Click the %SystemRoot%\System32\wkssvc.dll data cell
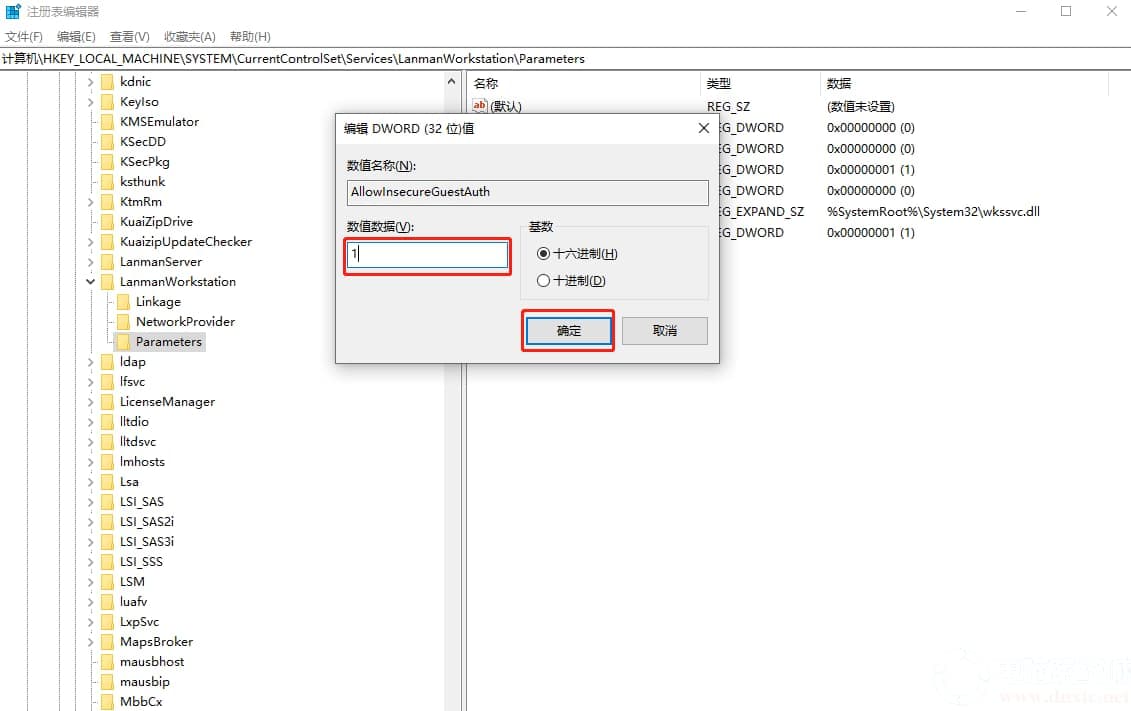This screenshot has width=1131, height=711. [933, 212]
